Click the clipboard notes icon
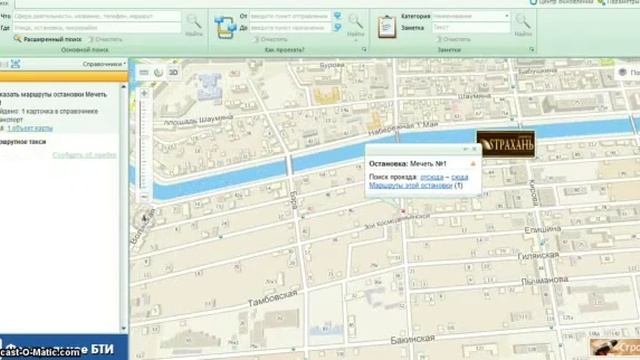640x360 pixels. (x=387, y=27)
